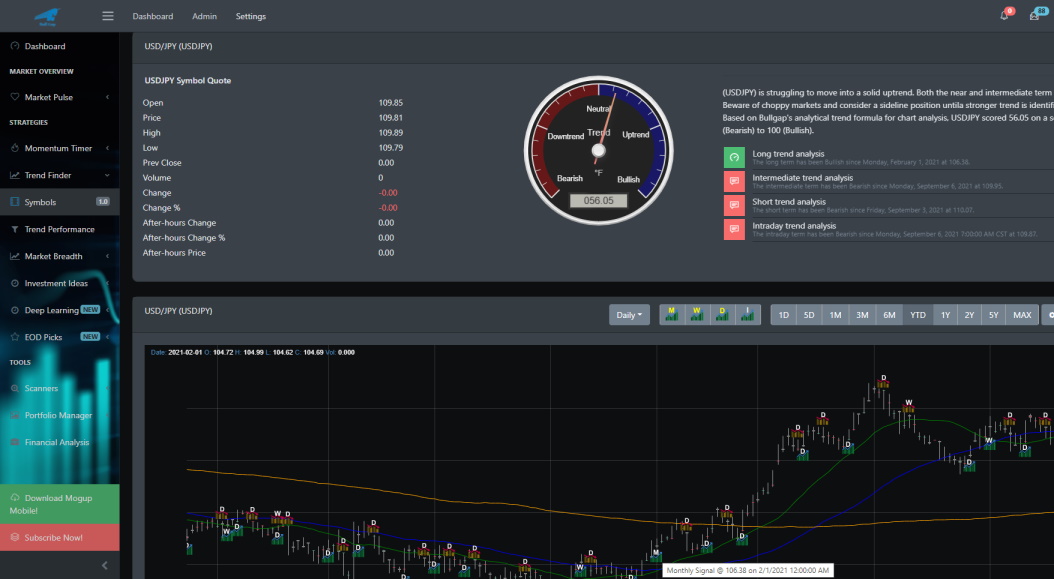
Task: Click the Symbols sidebar icon
Action: [x=15, y=202]
